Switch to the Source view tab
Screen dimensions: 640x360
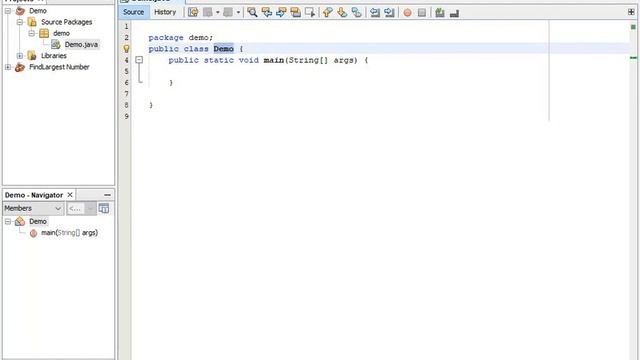pyautogui.click(x=133, y=12)
